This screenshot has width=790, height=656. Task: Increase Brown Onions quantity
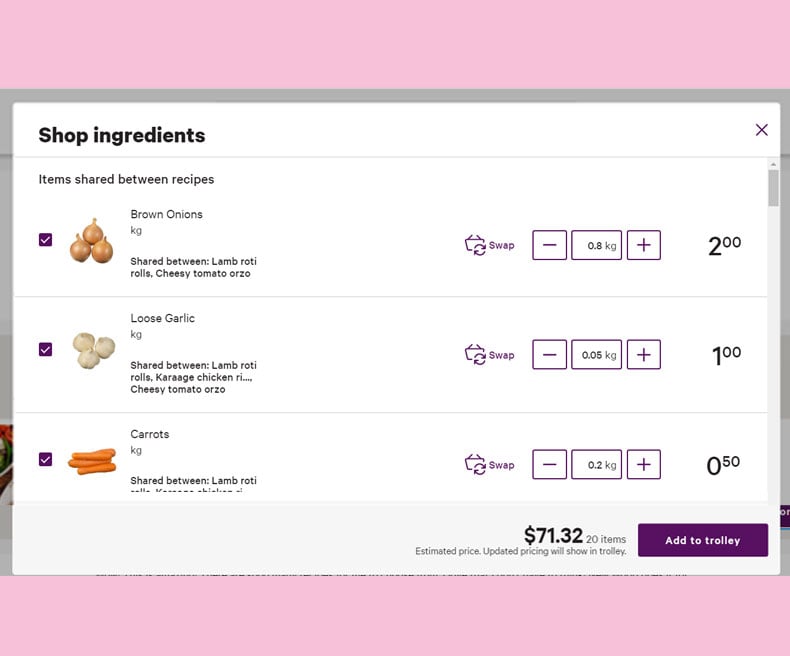pos(643,245)
